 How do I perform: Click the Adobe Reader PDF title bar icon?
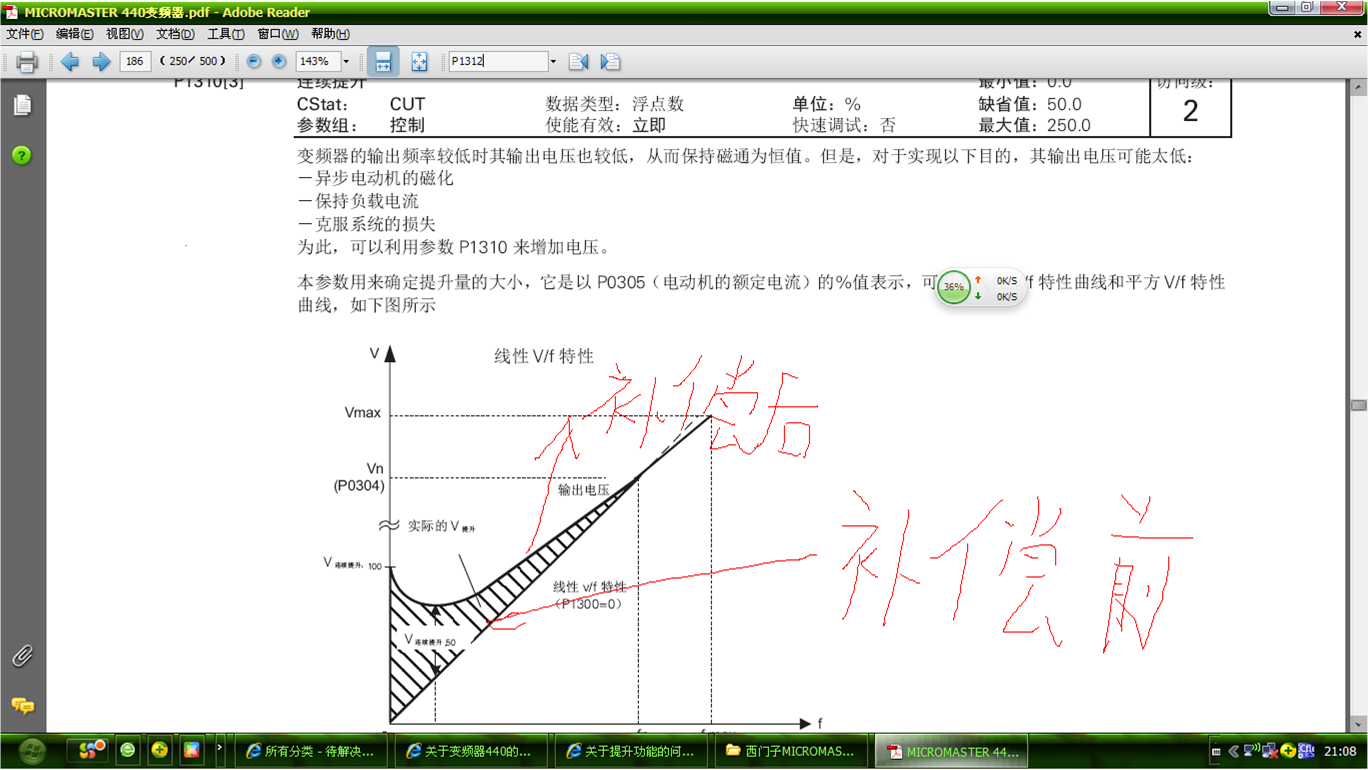(x=11, y=11)
